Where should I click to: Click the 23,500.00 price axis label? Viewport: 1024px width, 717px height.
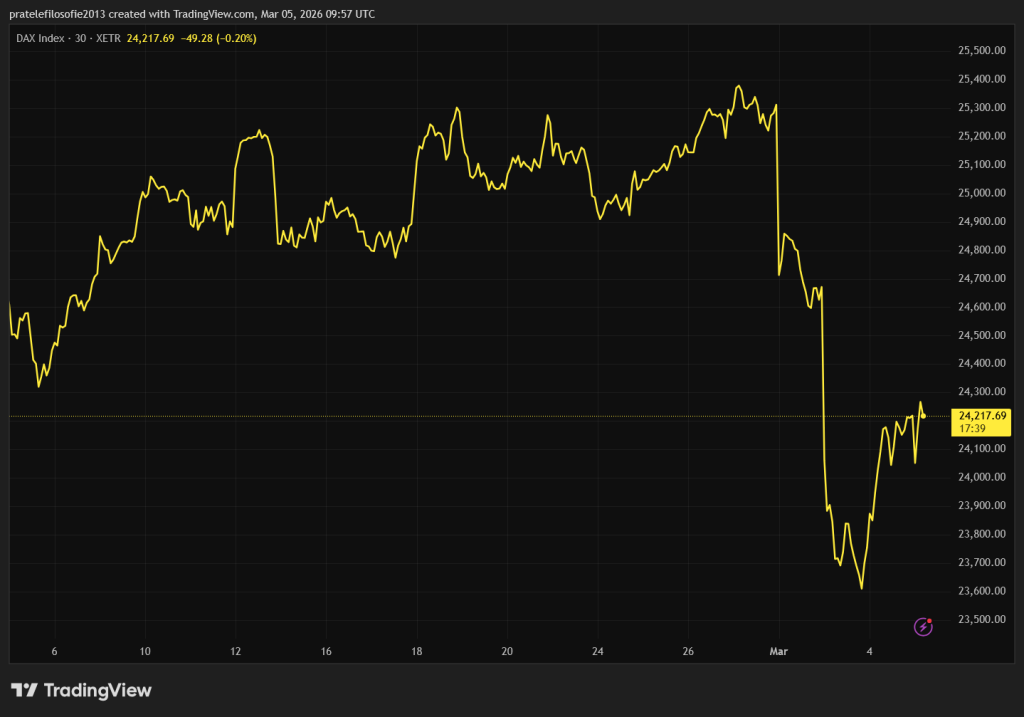click(981, 620)
